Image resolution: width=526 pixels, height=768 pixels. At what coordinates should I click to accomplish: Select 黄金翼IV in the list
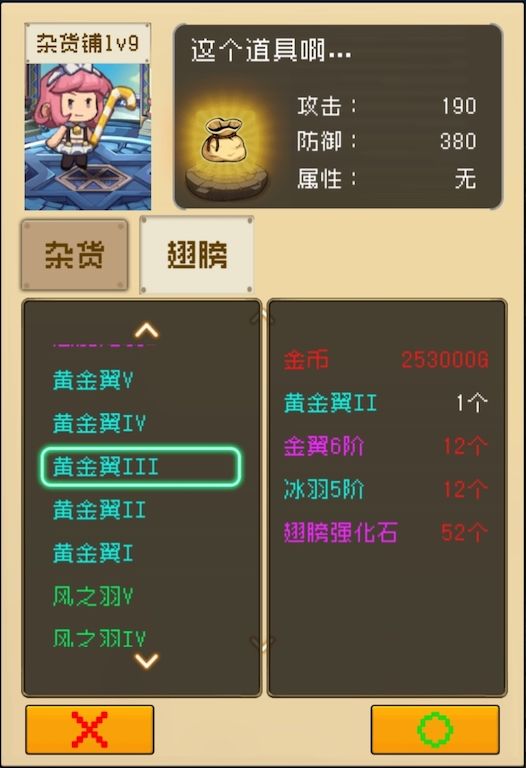point(99,423)
